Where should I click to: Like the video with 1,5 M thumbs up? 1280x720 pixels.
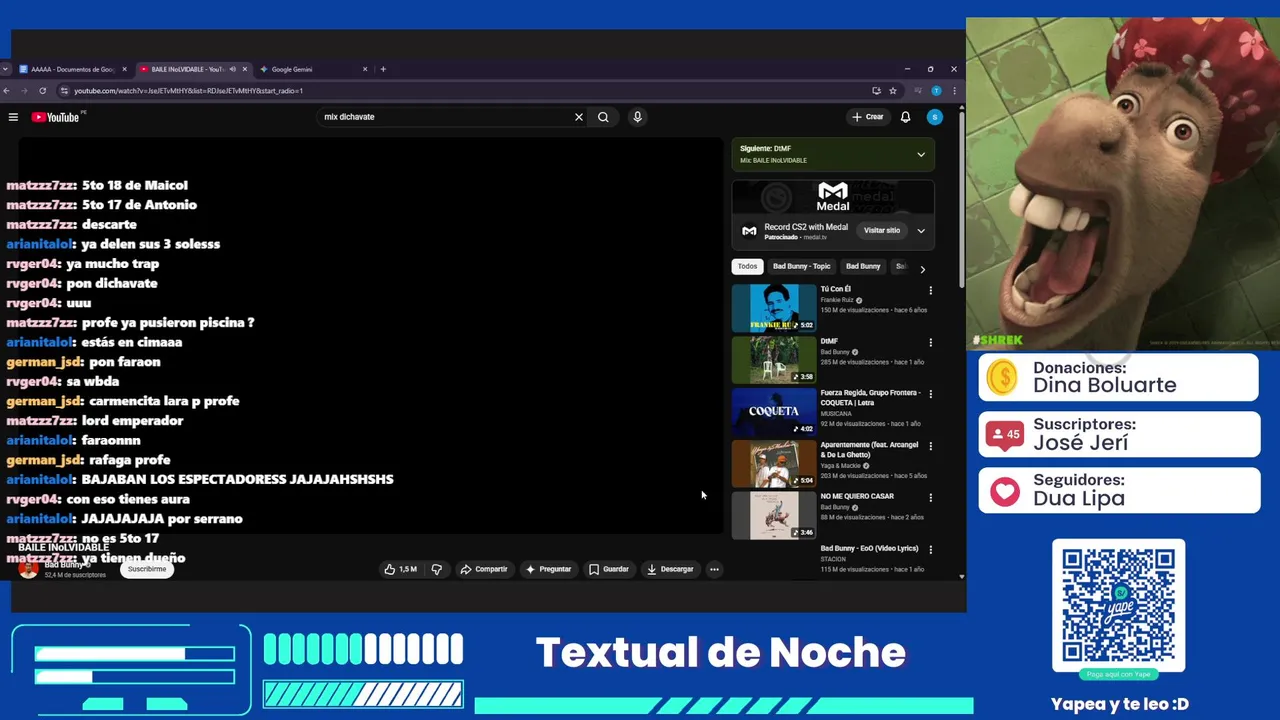(401, 569)
